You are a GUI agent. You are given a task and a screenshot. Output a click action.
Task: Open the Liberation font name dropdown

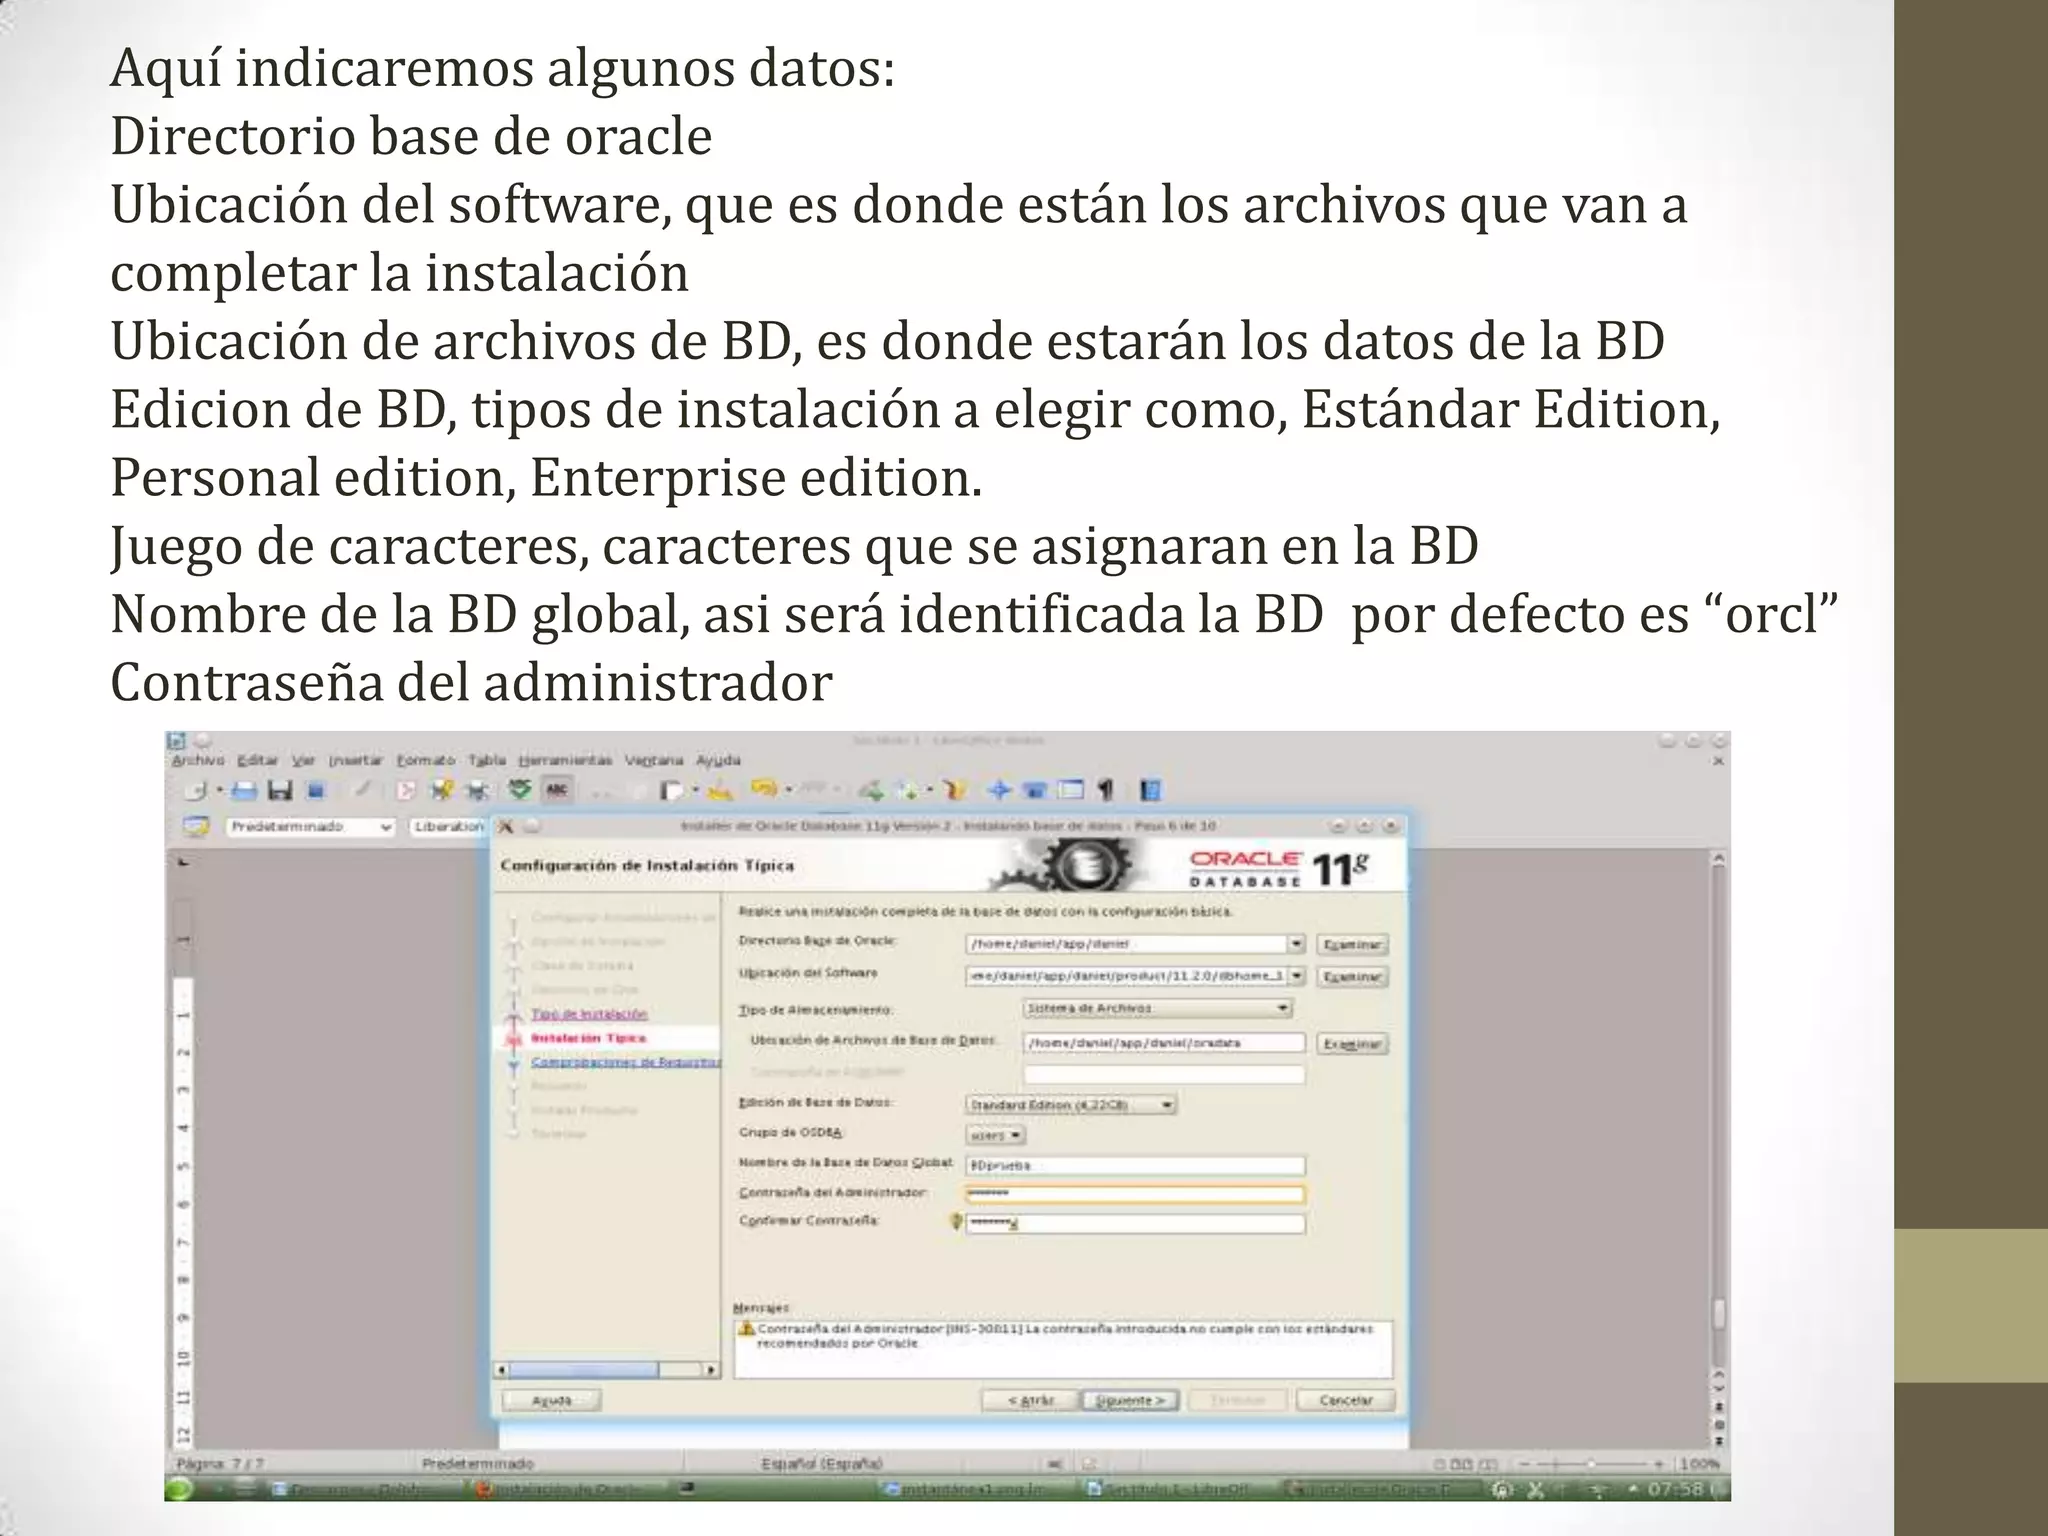[448, 827]
